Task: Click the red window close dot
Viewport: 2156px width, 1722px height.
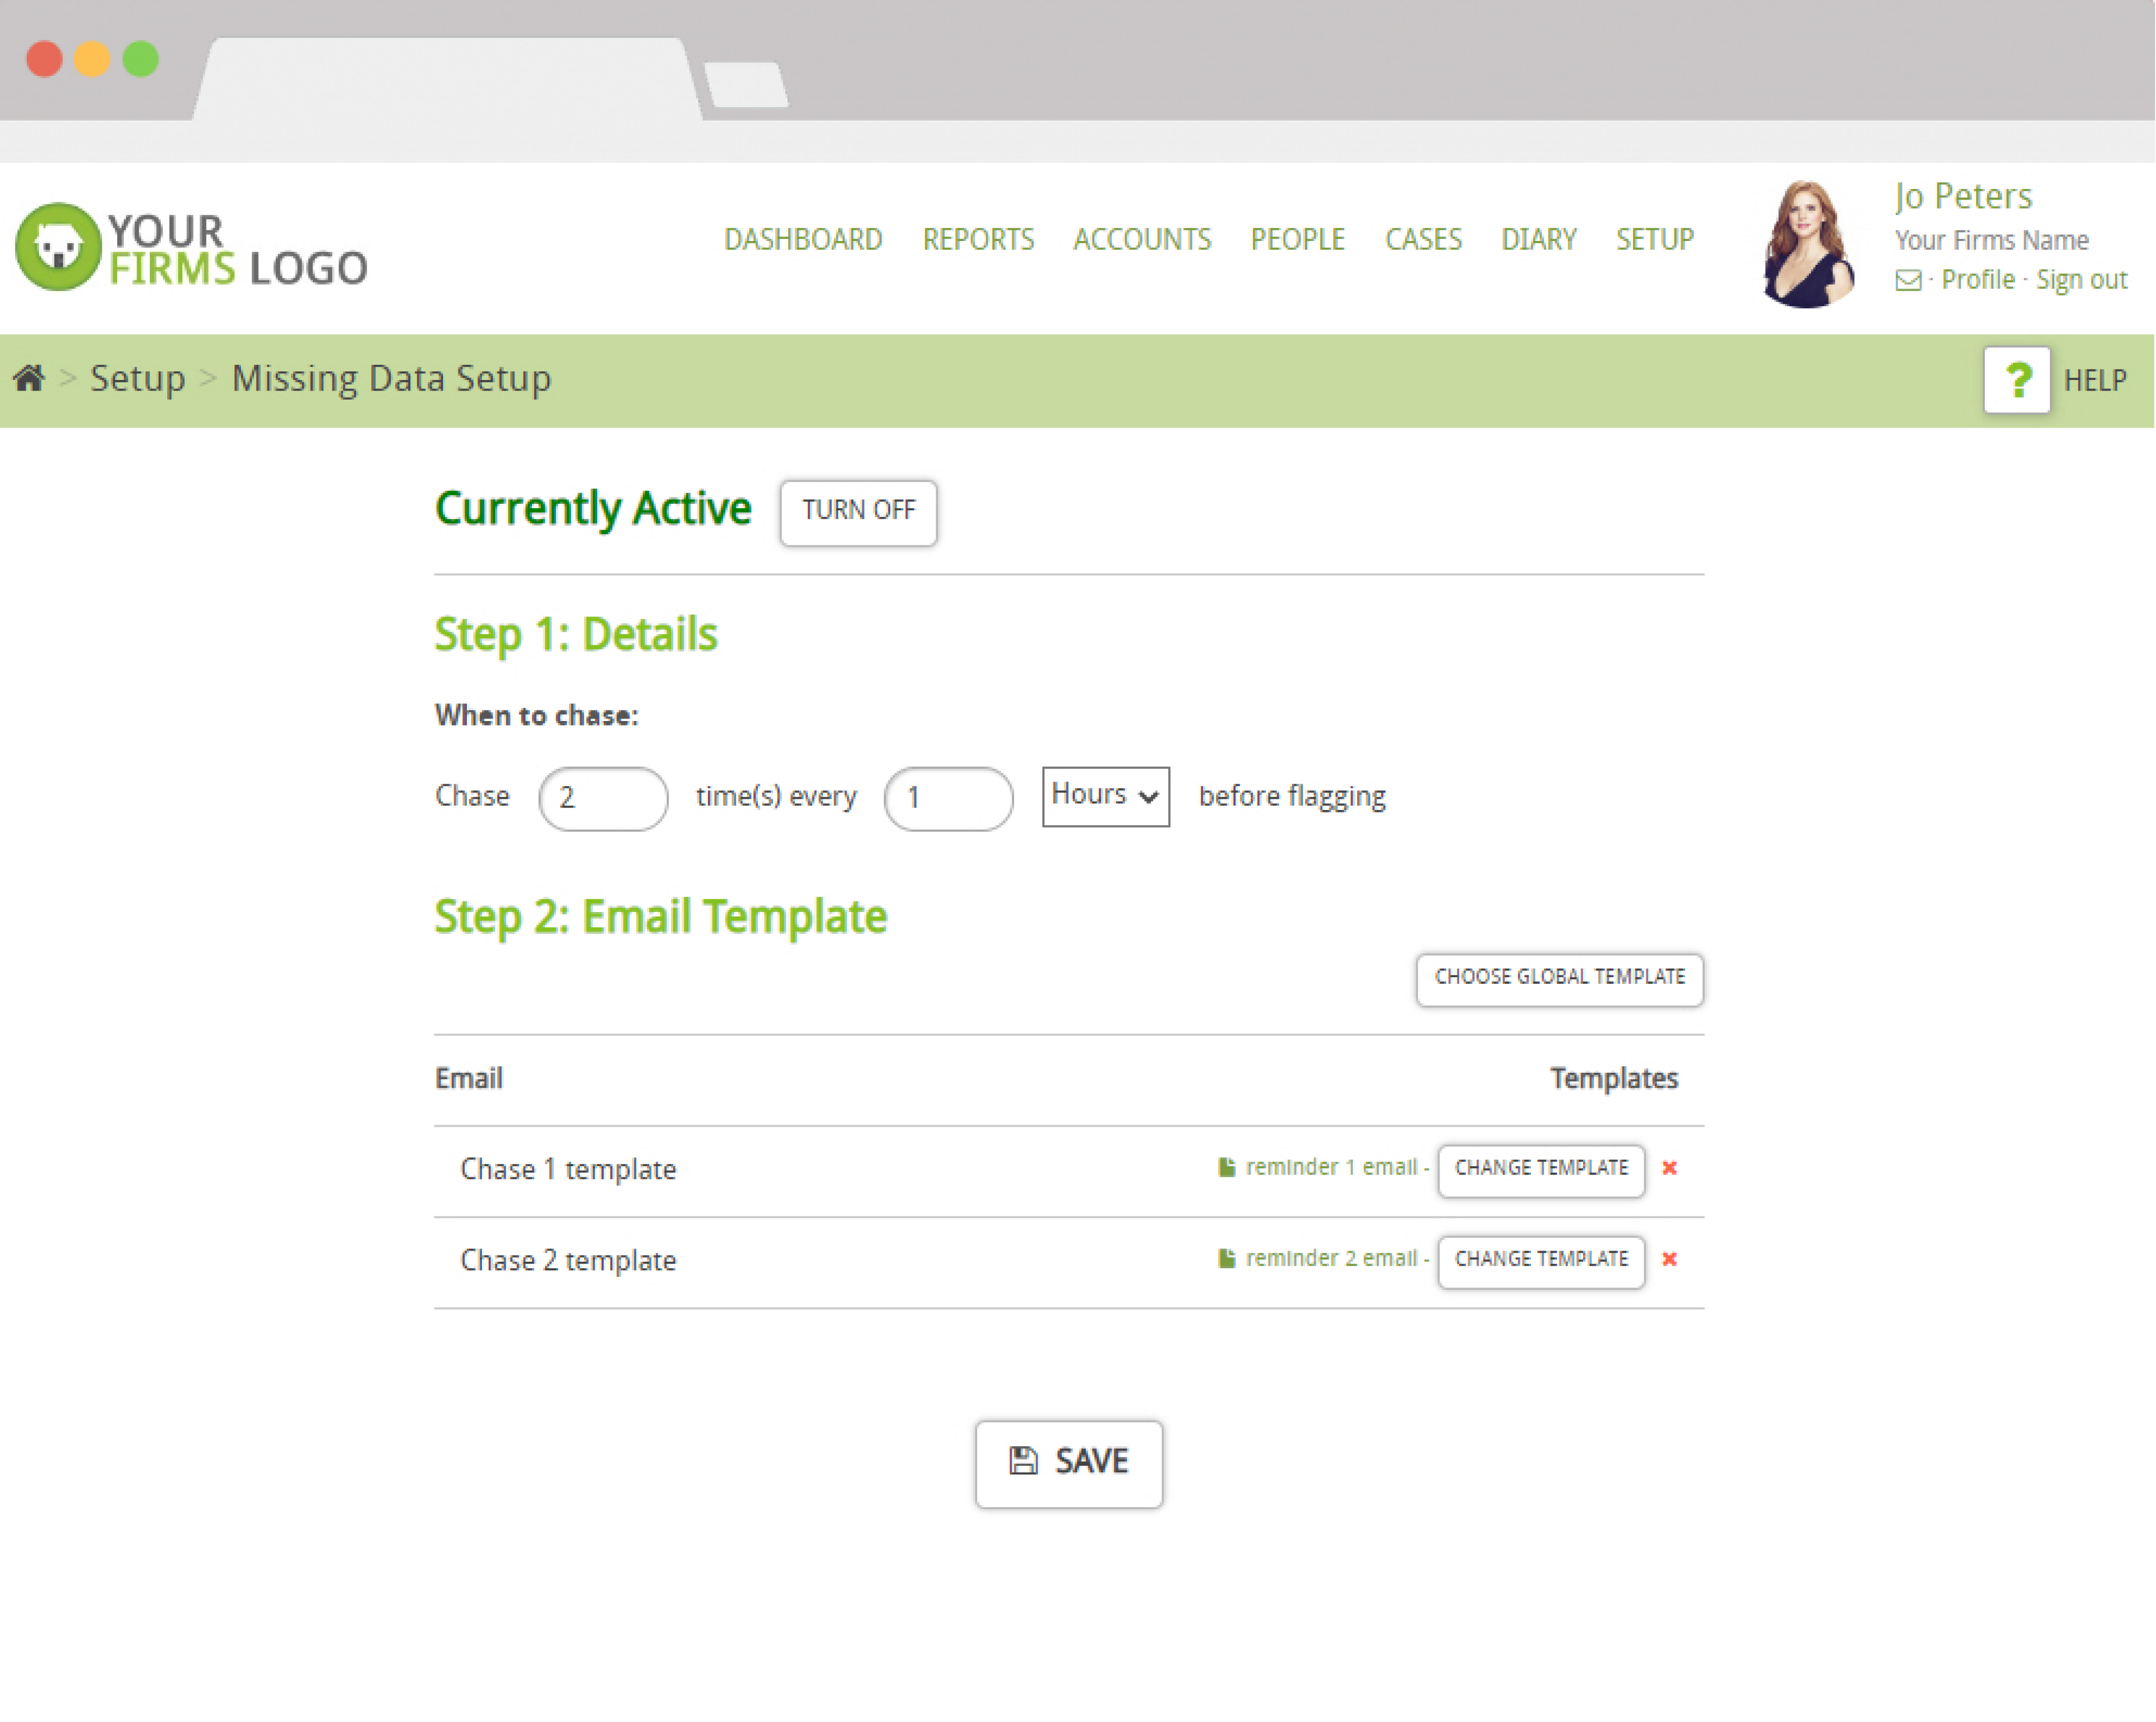Action: click(x=44, y=59)
